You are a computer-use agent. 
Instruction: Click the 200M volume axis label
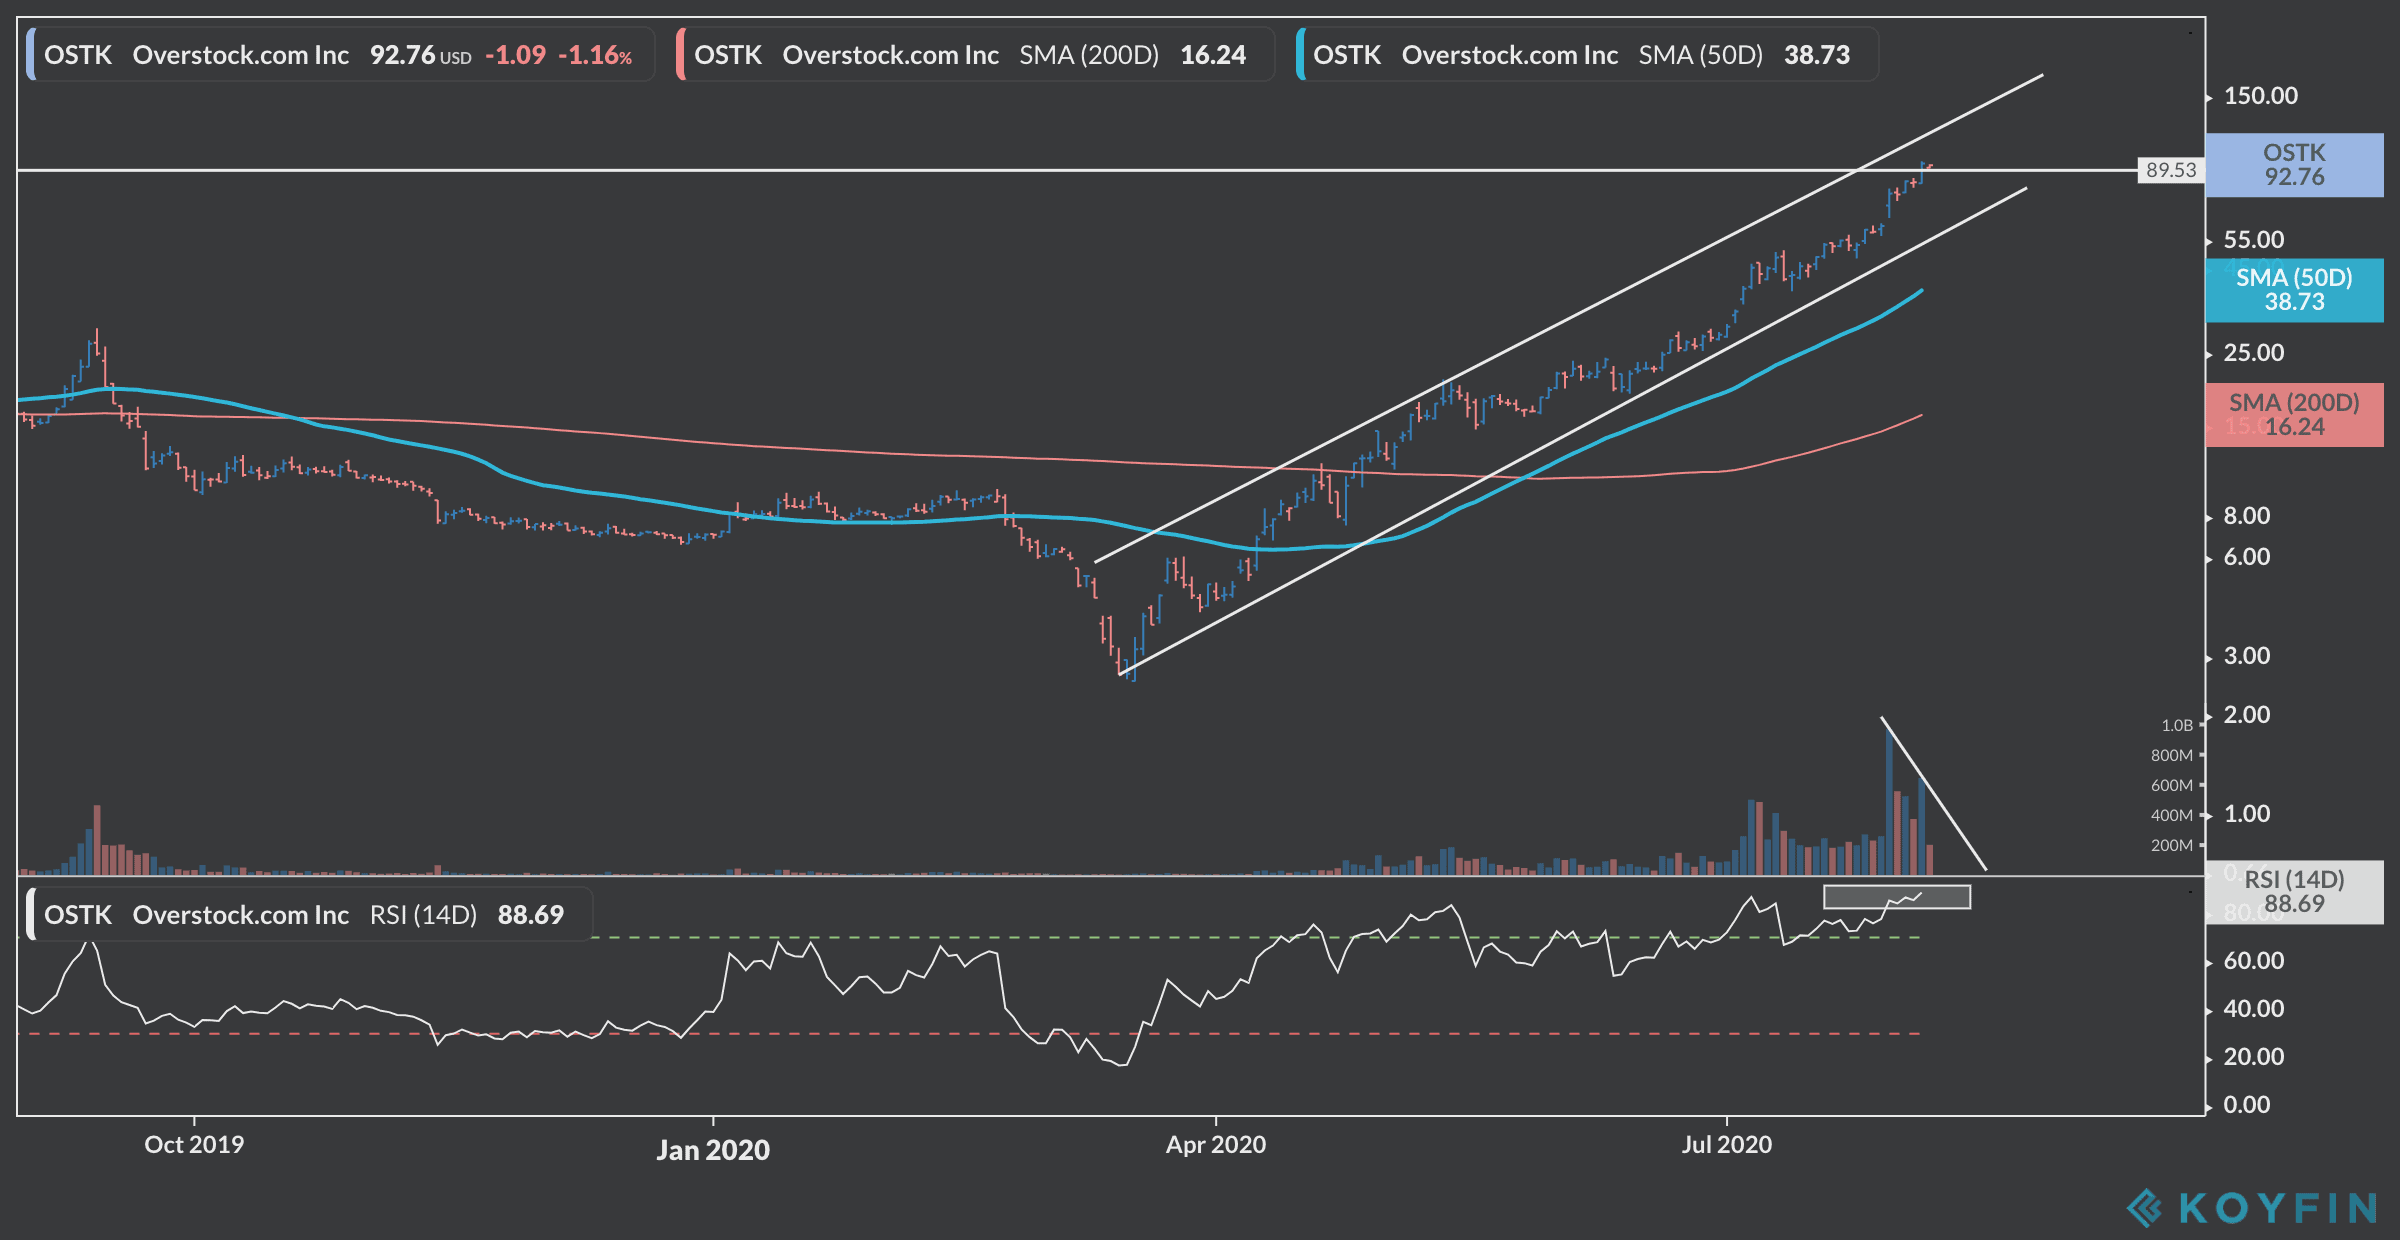(x=2171, y=845)
